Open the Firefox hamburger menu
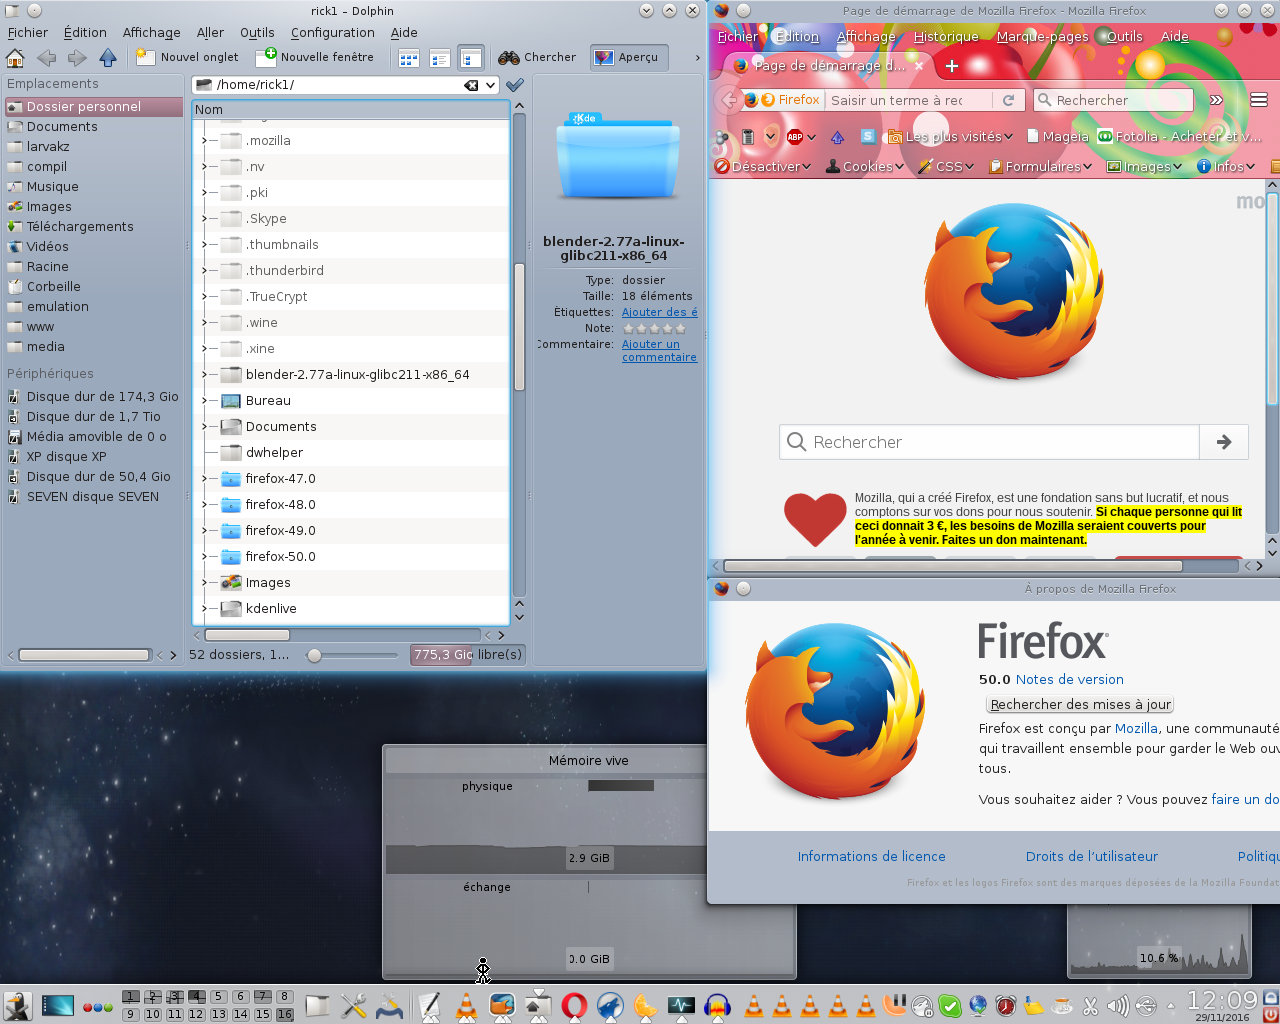Viewport: 1280px width, 1024px height. 1259,100
